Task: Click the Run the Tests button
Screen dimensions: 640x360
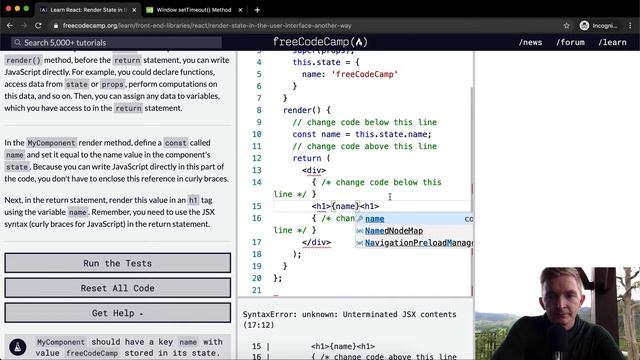Action: 118,263
